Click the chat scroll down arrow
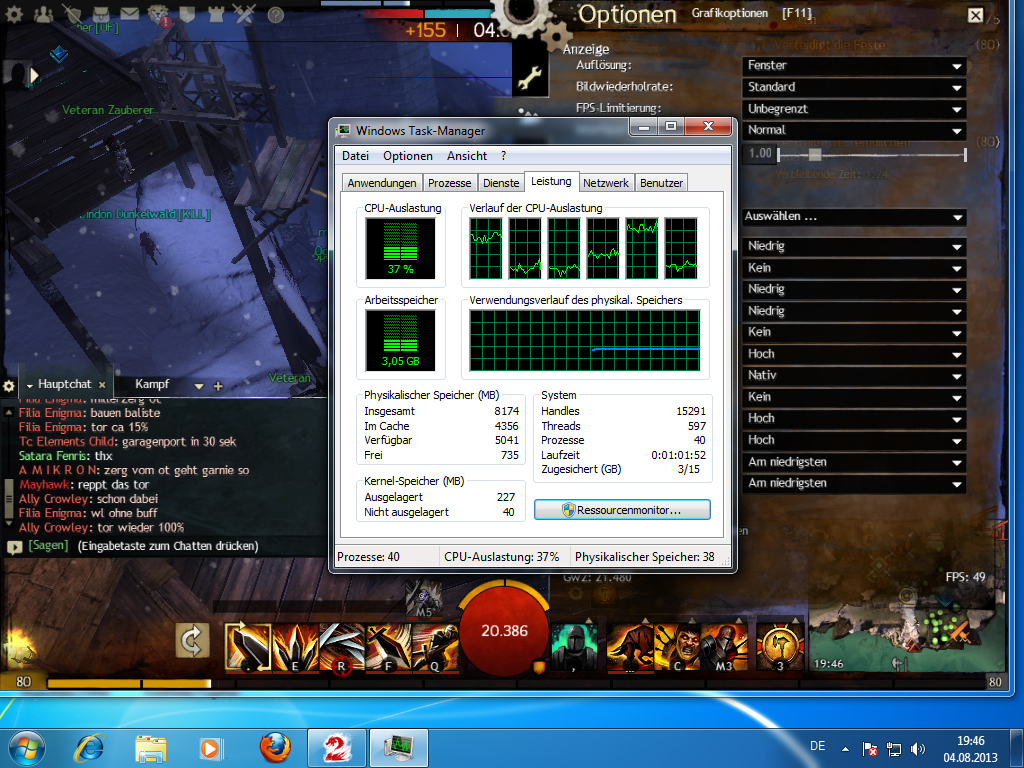 click(8, 523)
